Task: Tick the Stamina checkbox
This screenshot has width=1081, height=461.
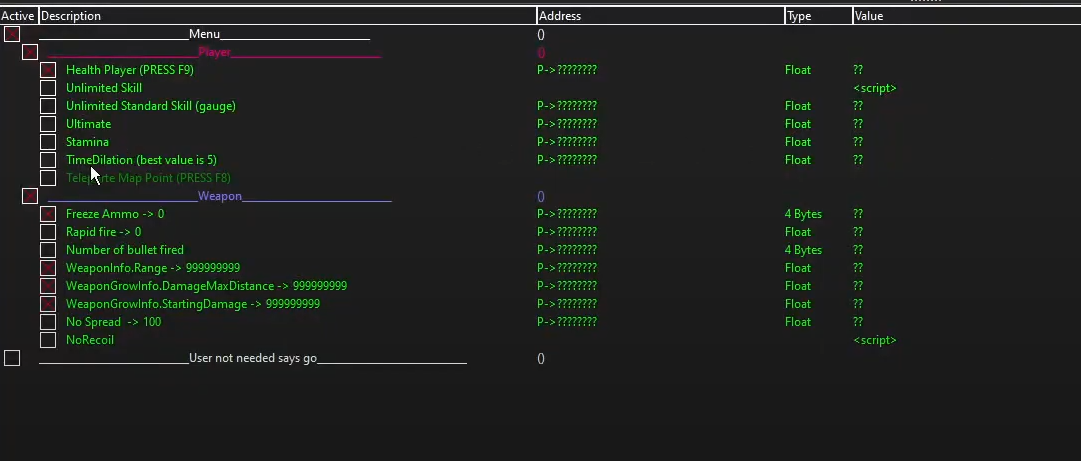Action: pos(48,142)
